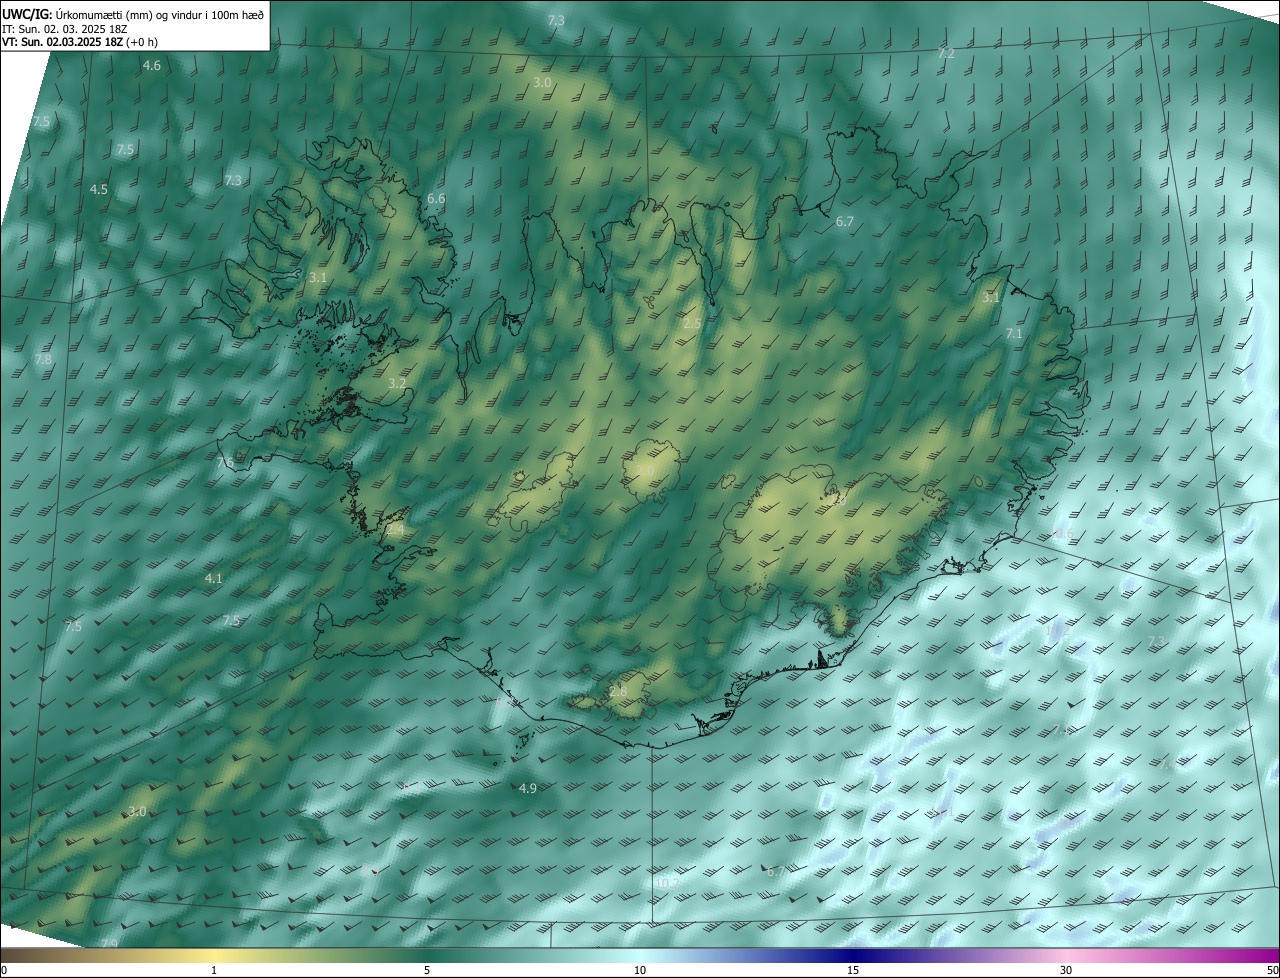Viewport: 1280px width, 978px height.
Task: Click the 4.5 value label on the map
Action: coord(98,190)
